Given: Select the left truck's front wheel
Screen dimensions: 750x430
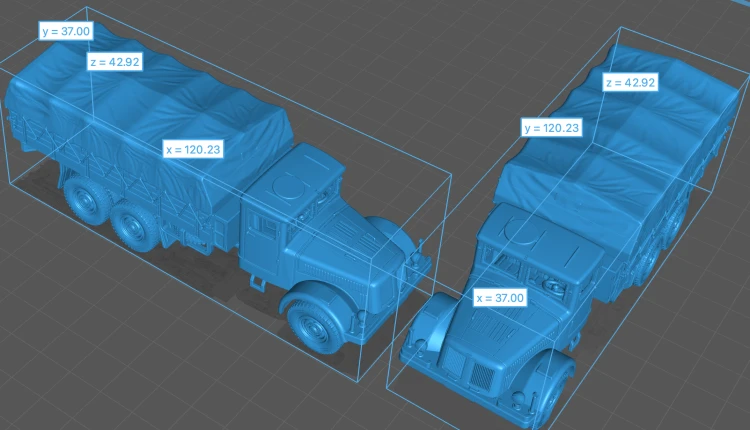Looking at the screenshot, I should (314, 327).
